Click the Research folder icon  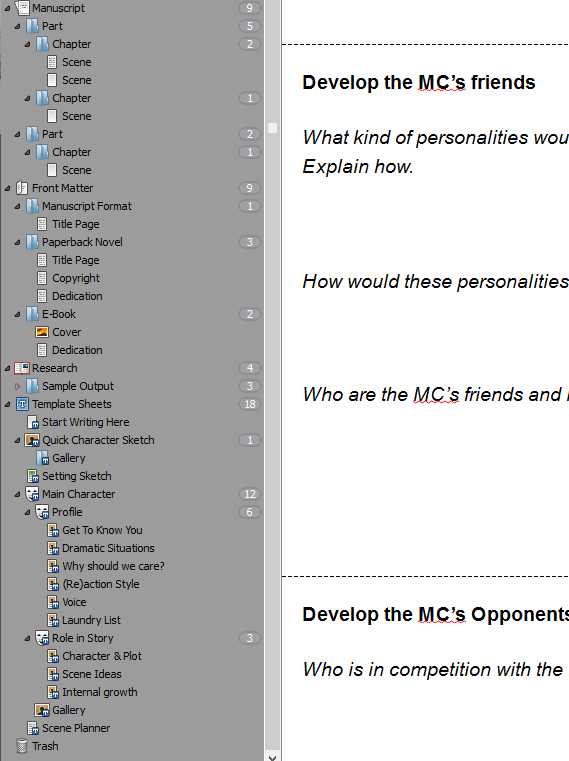click(x=22, y=368)
